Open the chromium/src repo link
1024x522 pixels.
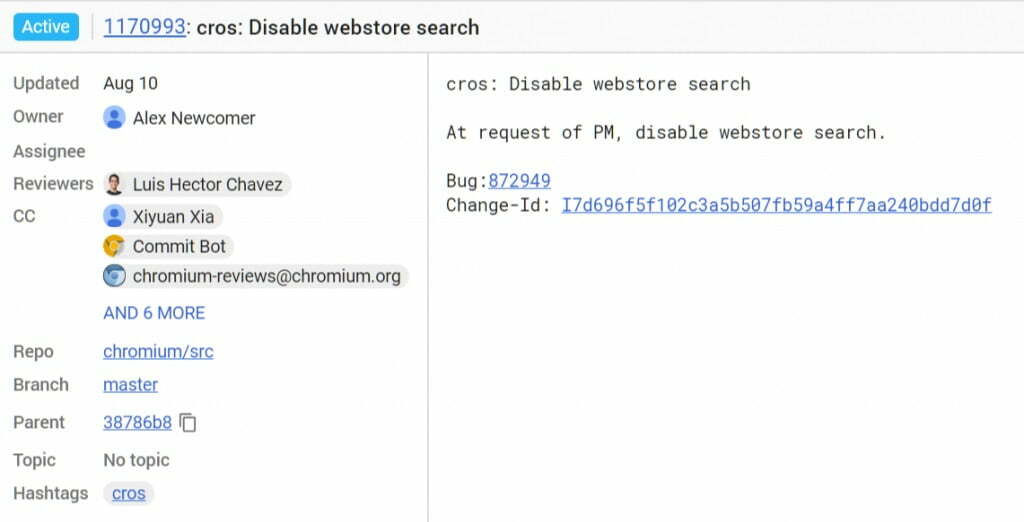[158, 351]
